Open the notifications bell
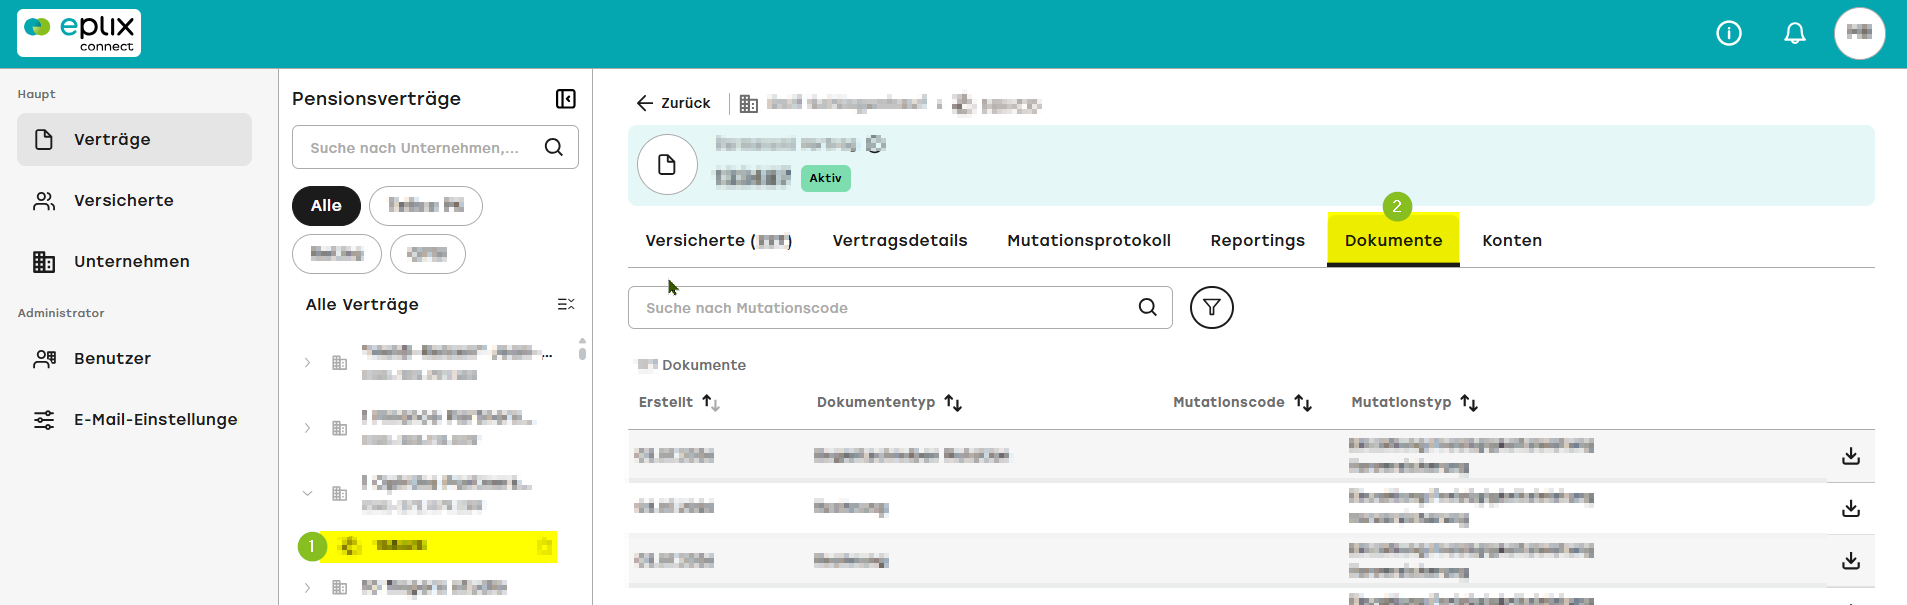1907x605 pixels. tap(1795, 34)
